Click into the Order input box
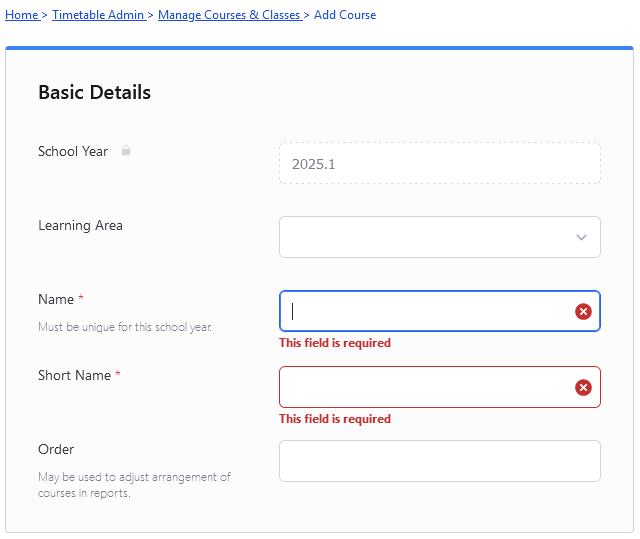 point(440,461)
